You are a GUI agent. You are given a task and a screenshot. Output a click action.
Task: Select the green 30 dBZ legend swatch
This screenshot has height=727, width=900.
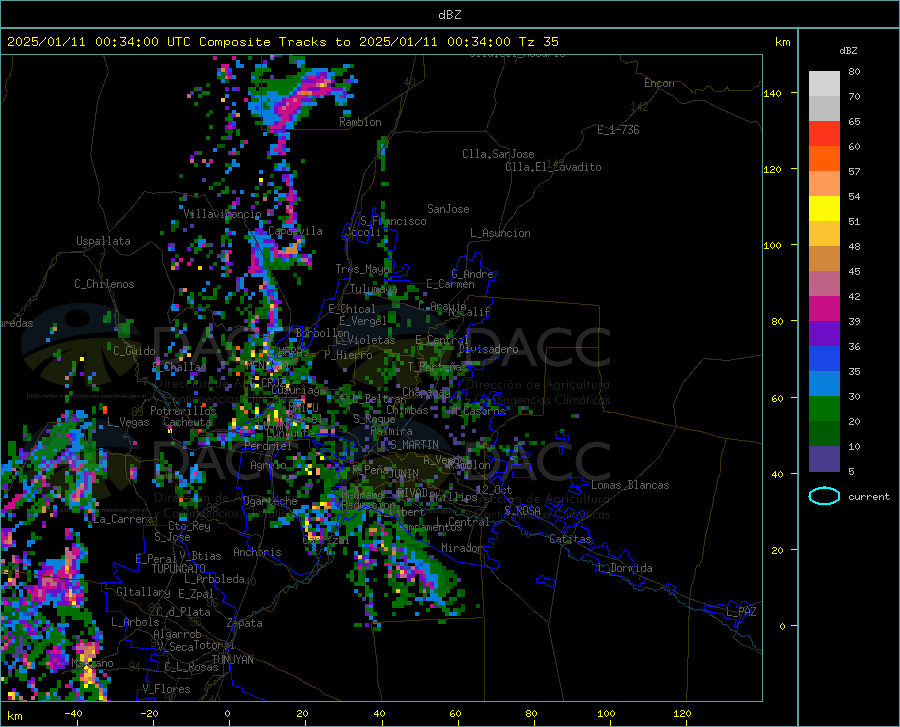[824, 409]
